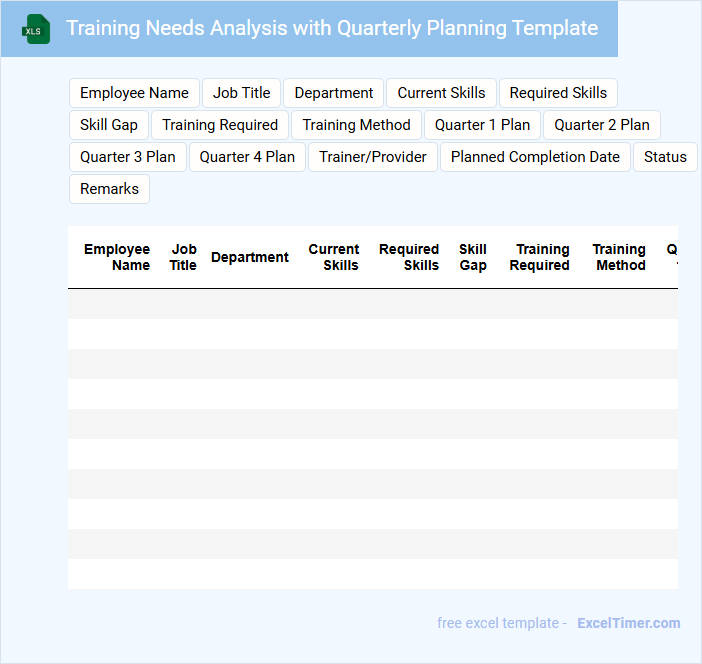Click the Remarks tag
The image size is (702, 664).
click(x=109, y=189)
